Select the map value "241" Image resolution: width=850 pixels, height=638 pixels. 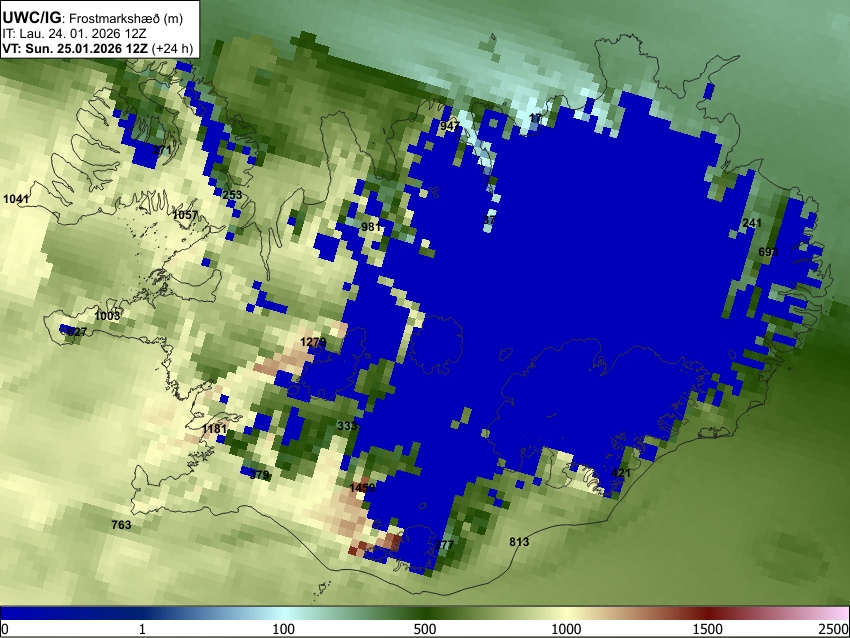tap(752, 223)
